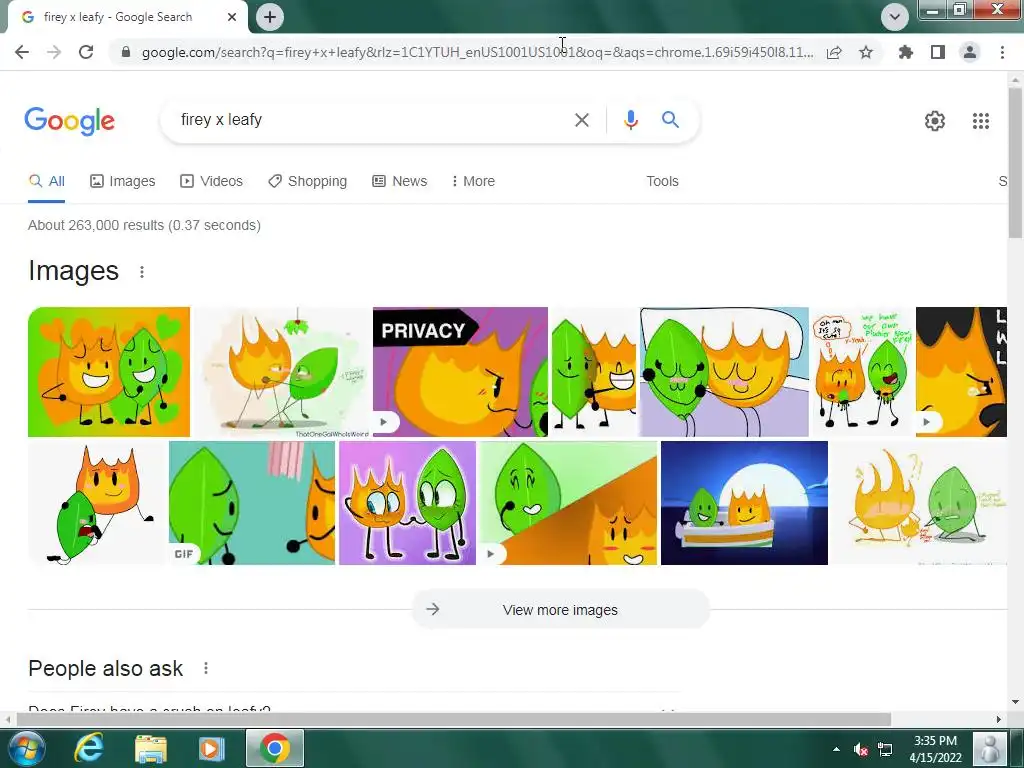Open Firey and Leafy bed image
1024x768 pixels.
724,372
